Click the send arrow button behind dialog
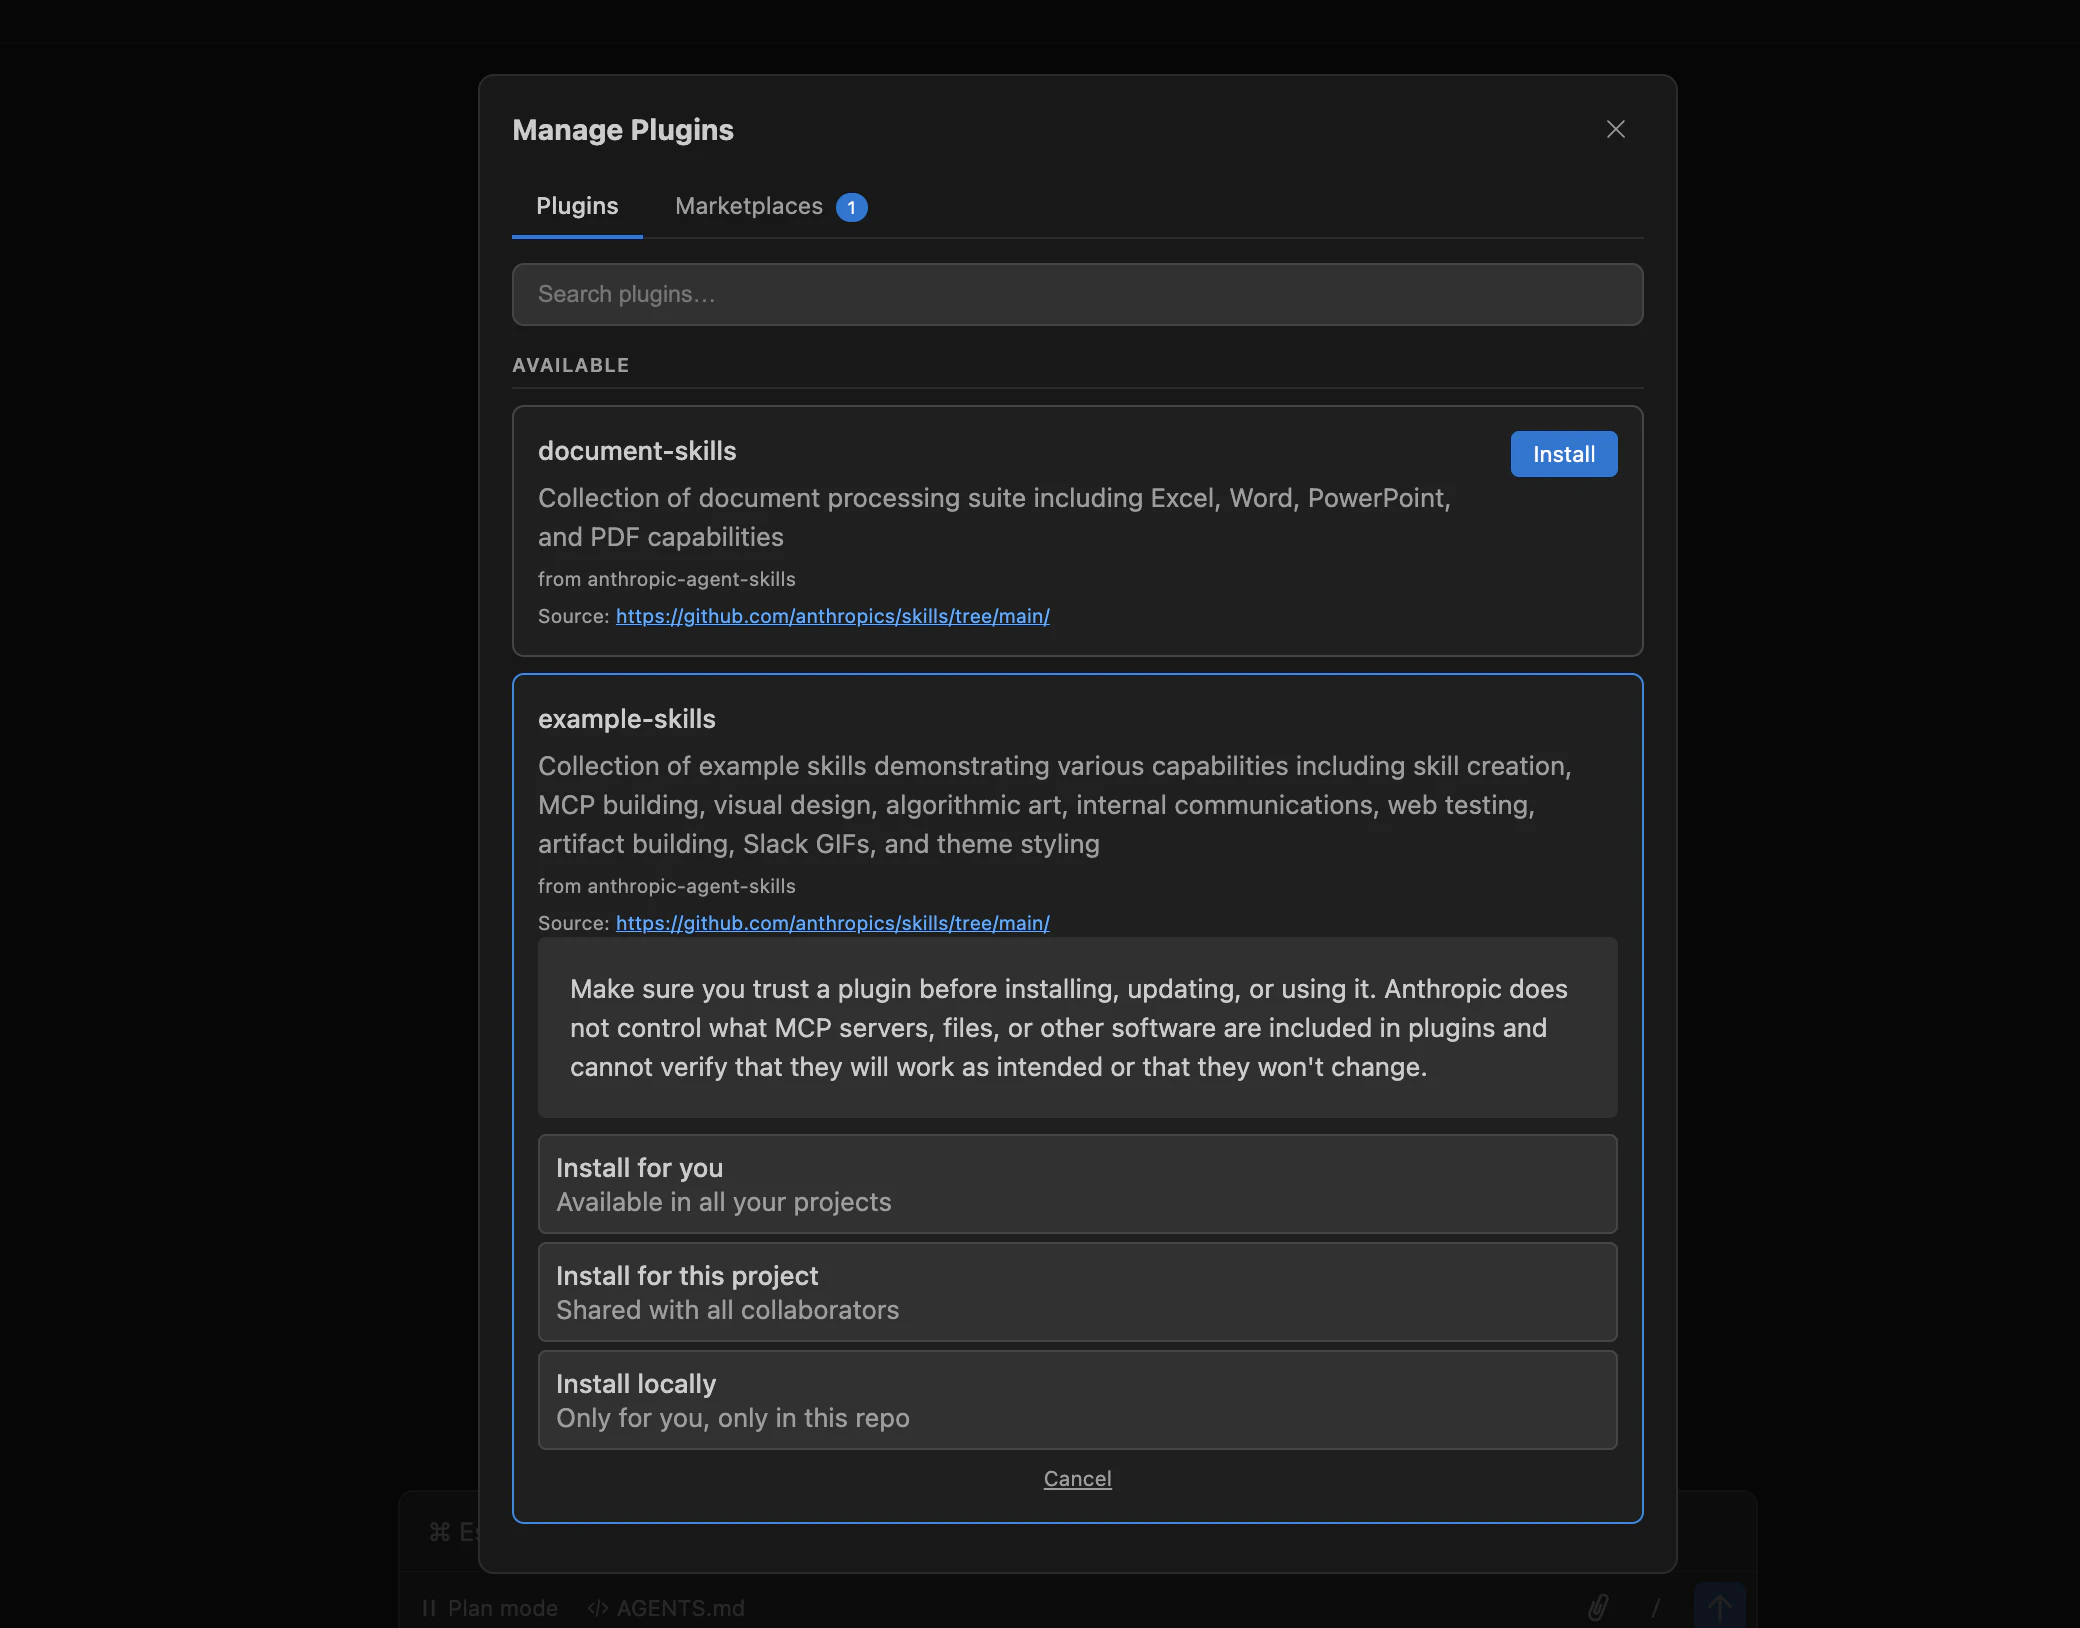Viewport: 2080px width, 1628px height. click(1719, 1606)
